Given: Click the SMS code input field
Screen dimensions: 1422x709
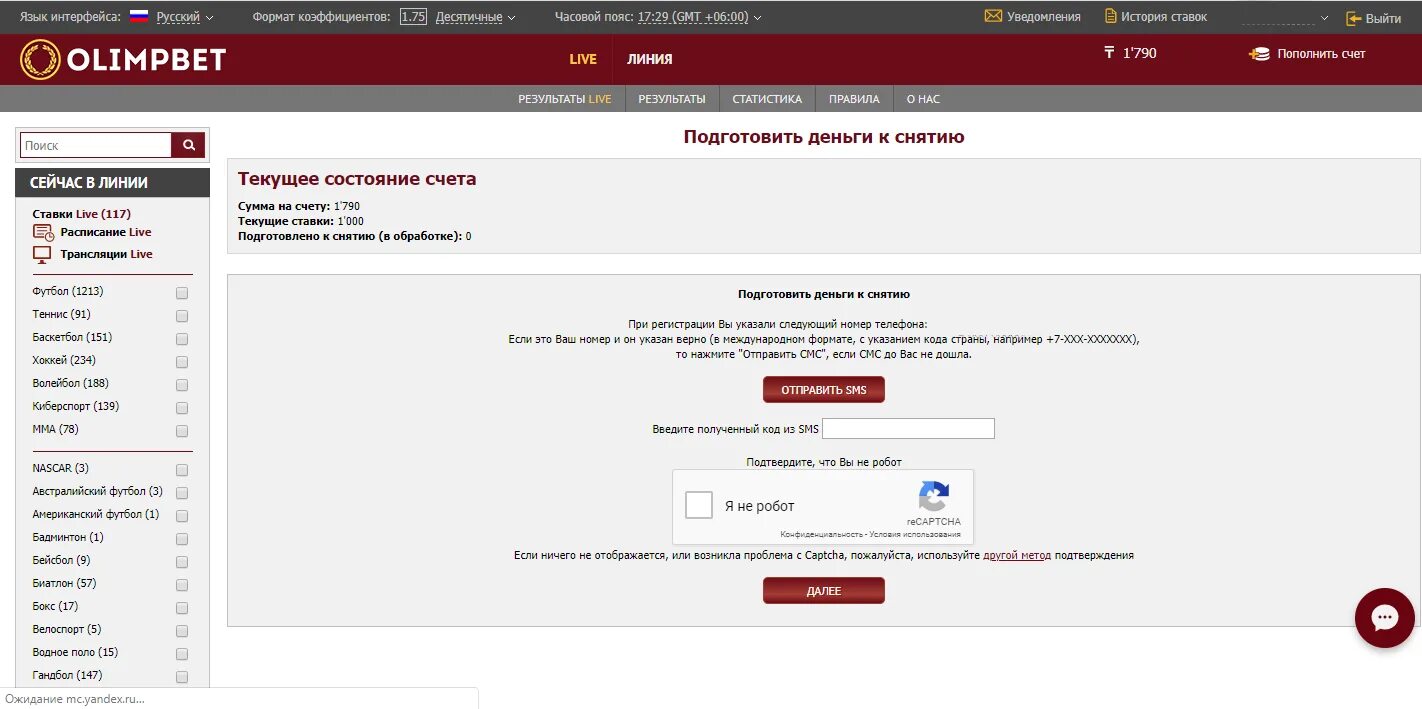Looking at the screenshot, I should 907,428.
